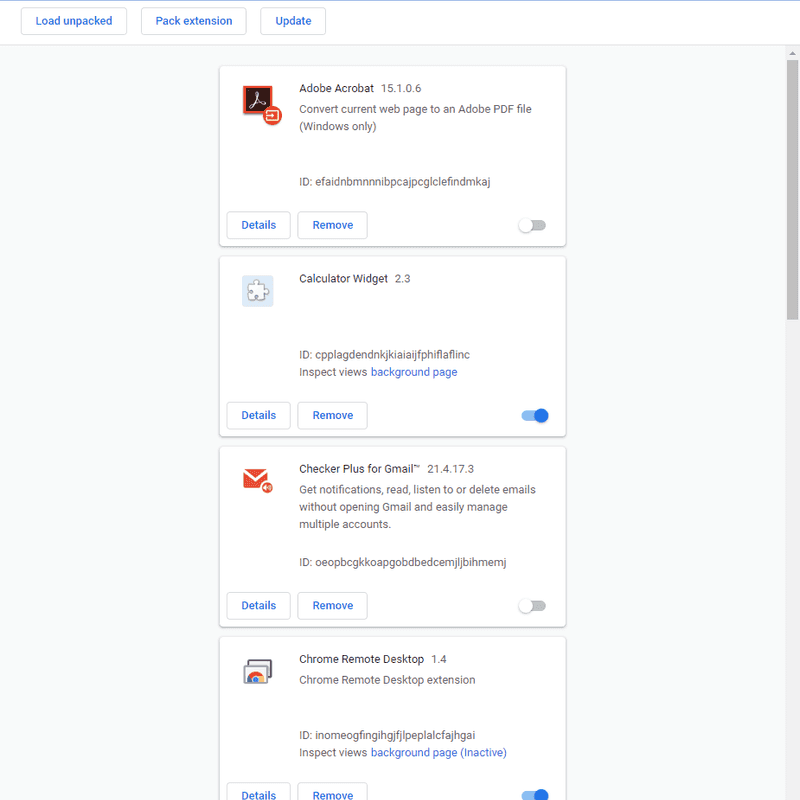Click ID cpplagdendnkjkiaiaijfphiflaflinc text

(384, 355)
